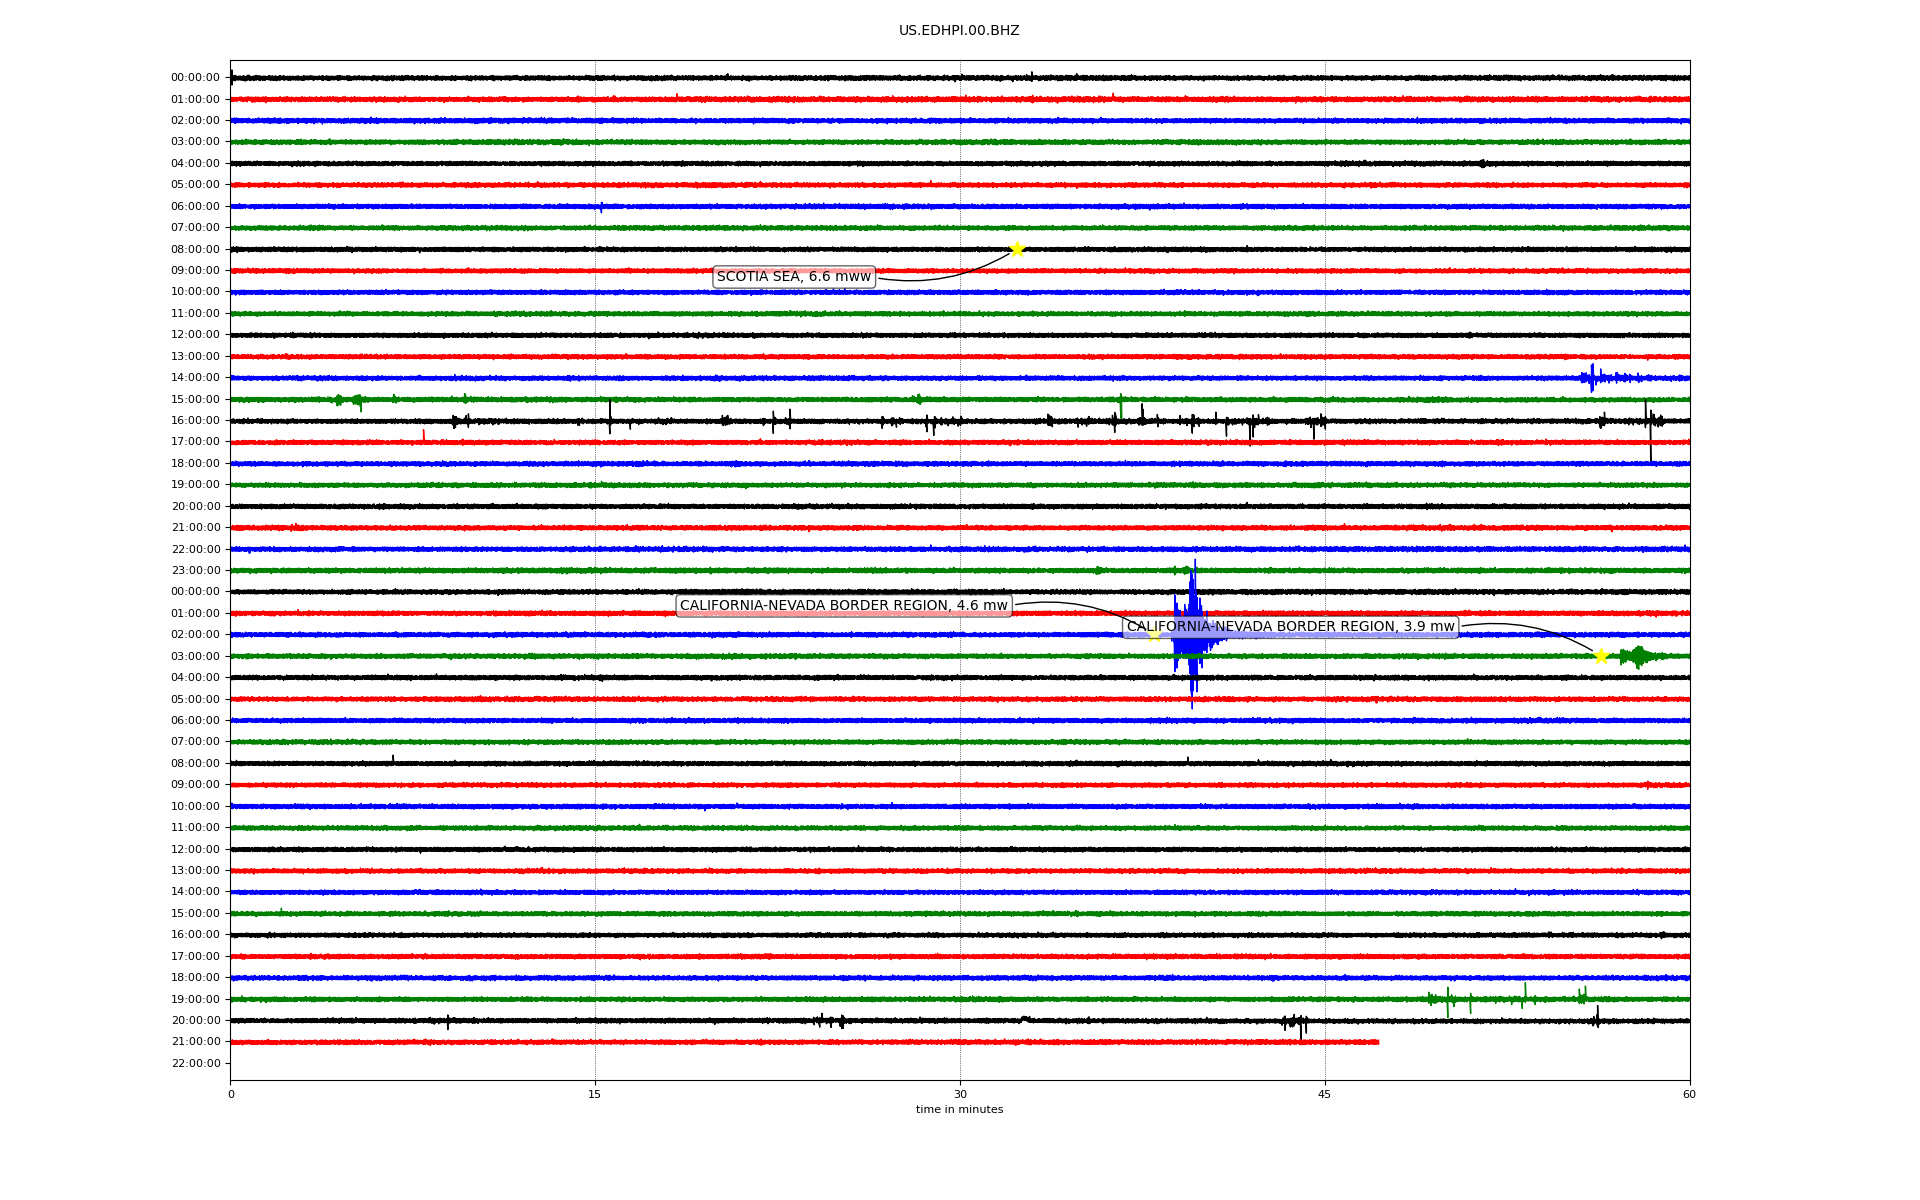Viewport: 1920px width, 1200px height.
Task: Click the 3.9 mw California-Nevada event star marker
Action: pyautogui.click(x=1601, y=656)
